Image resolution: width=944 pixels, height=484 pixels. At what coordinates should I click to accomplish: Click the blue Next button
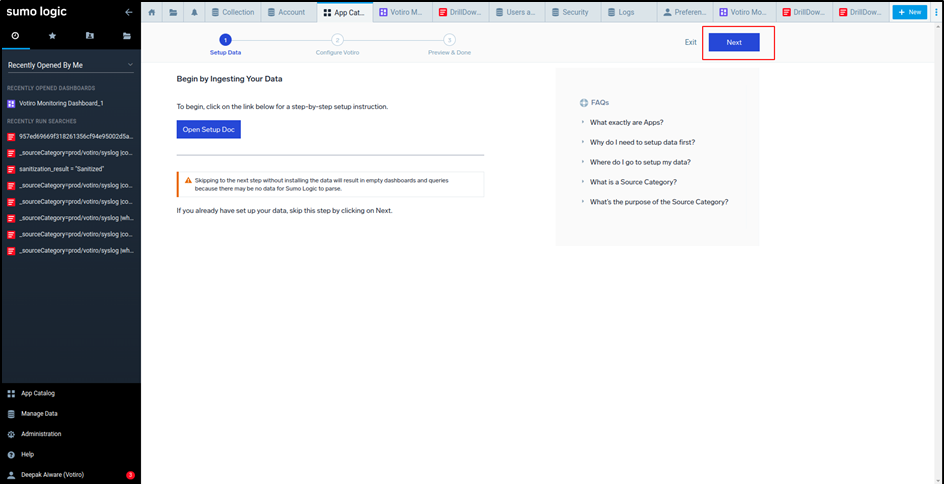coord(734,42)
